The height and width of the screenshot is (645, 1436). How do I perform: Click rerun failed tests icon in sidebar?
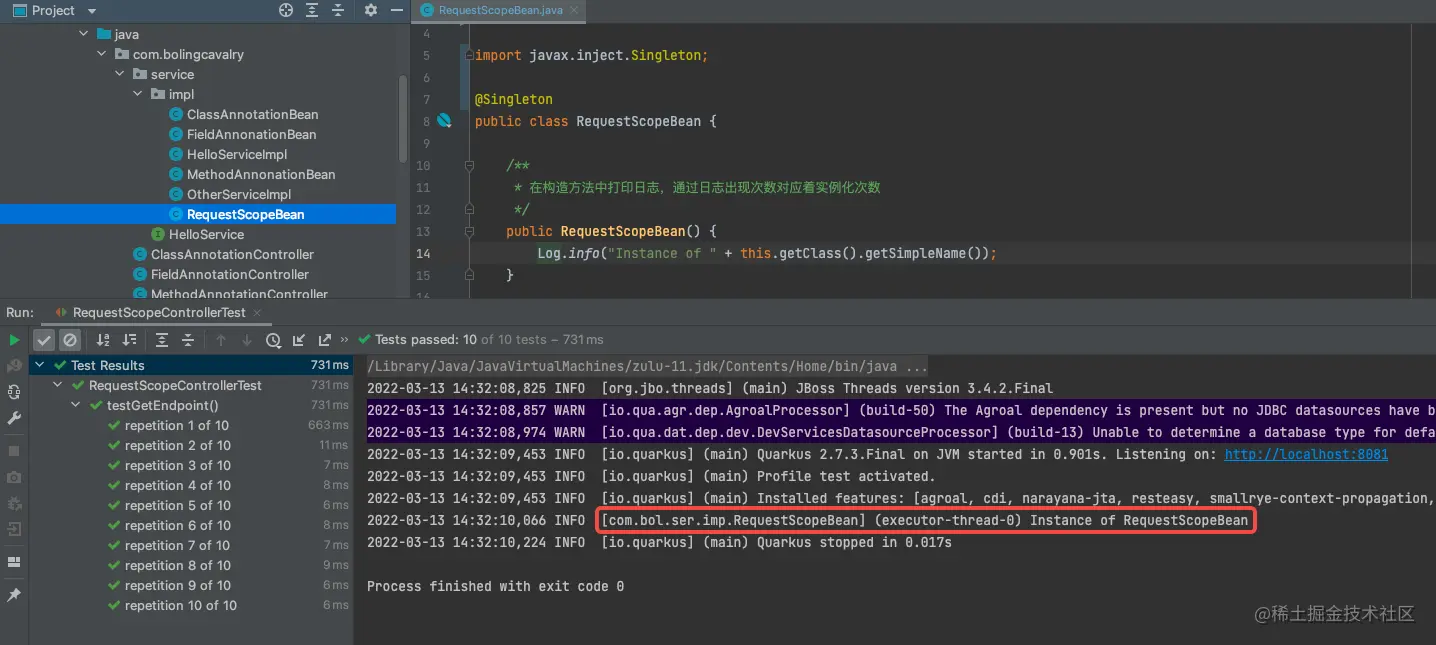tap(14, 366)
